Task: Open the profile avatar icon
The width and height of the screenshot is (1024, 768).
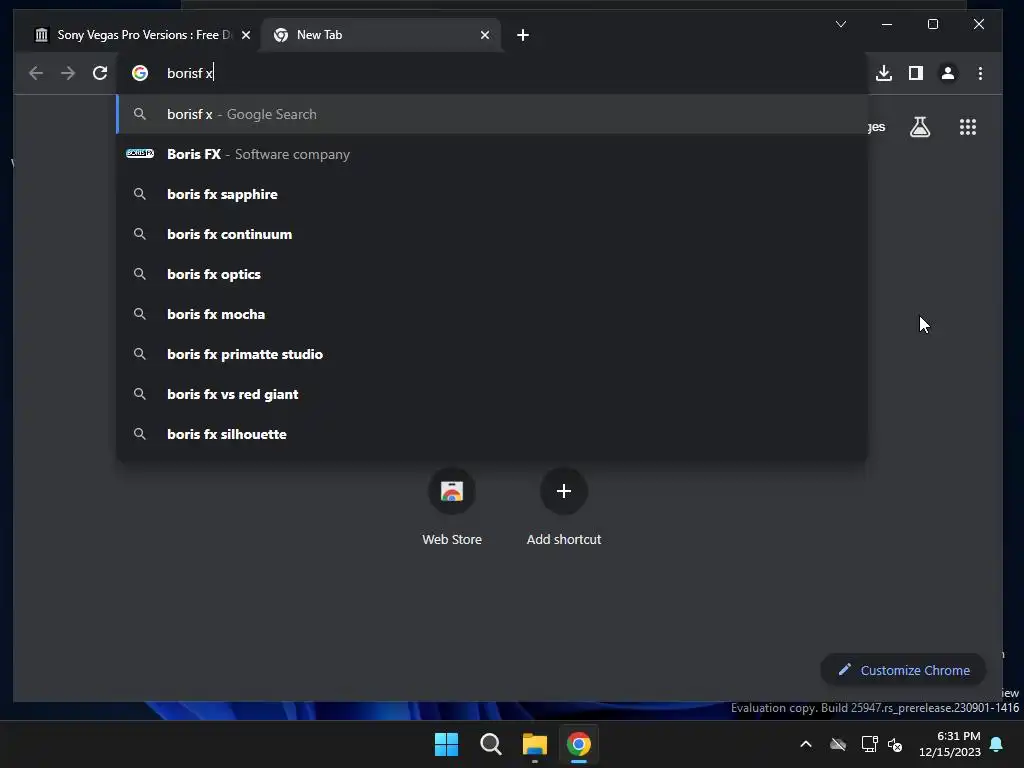Action: point(948,73)
